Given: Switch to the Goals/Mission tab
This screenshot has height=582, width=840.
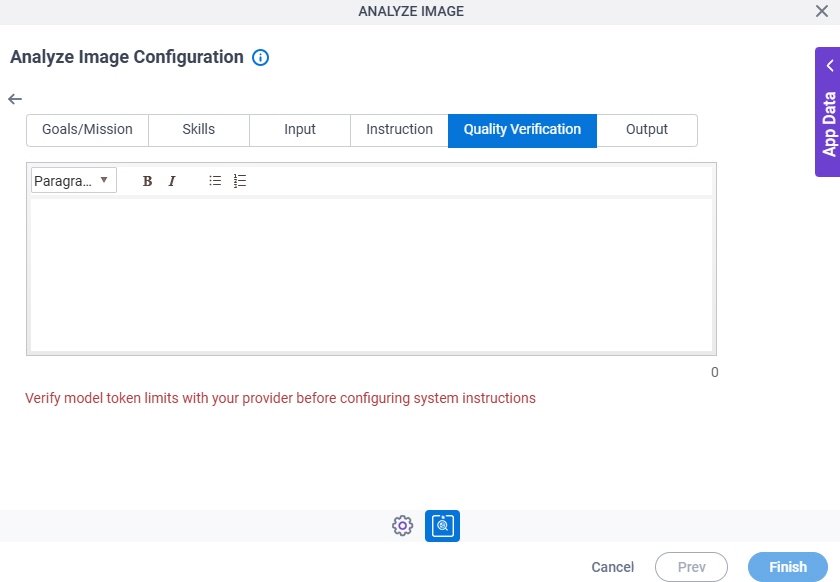Looking at the screenshot, I should point(87,130).
